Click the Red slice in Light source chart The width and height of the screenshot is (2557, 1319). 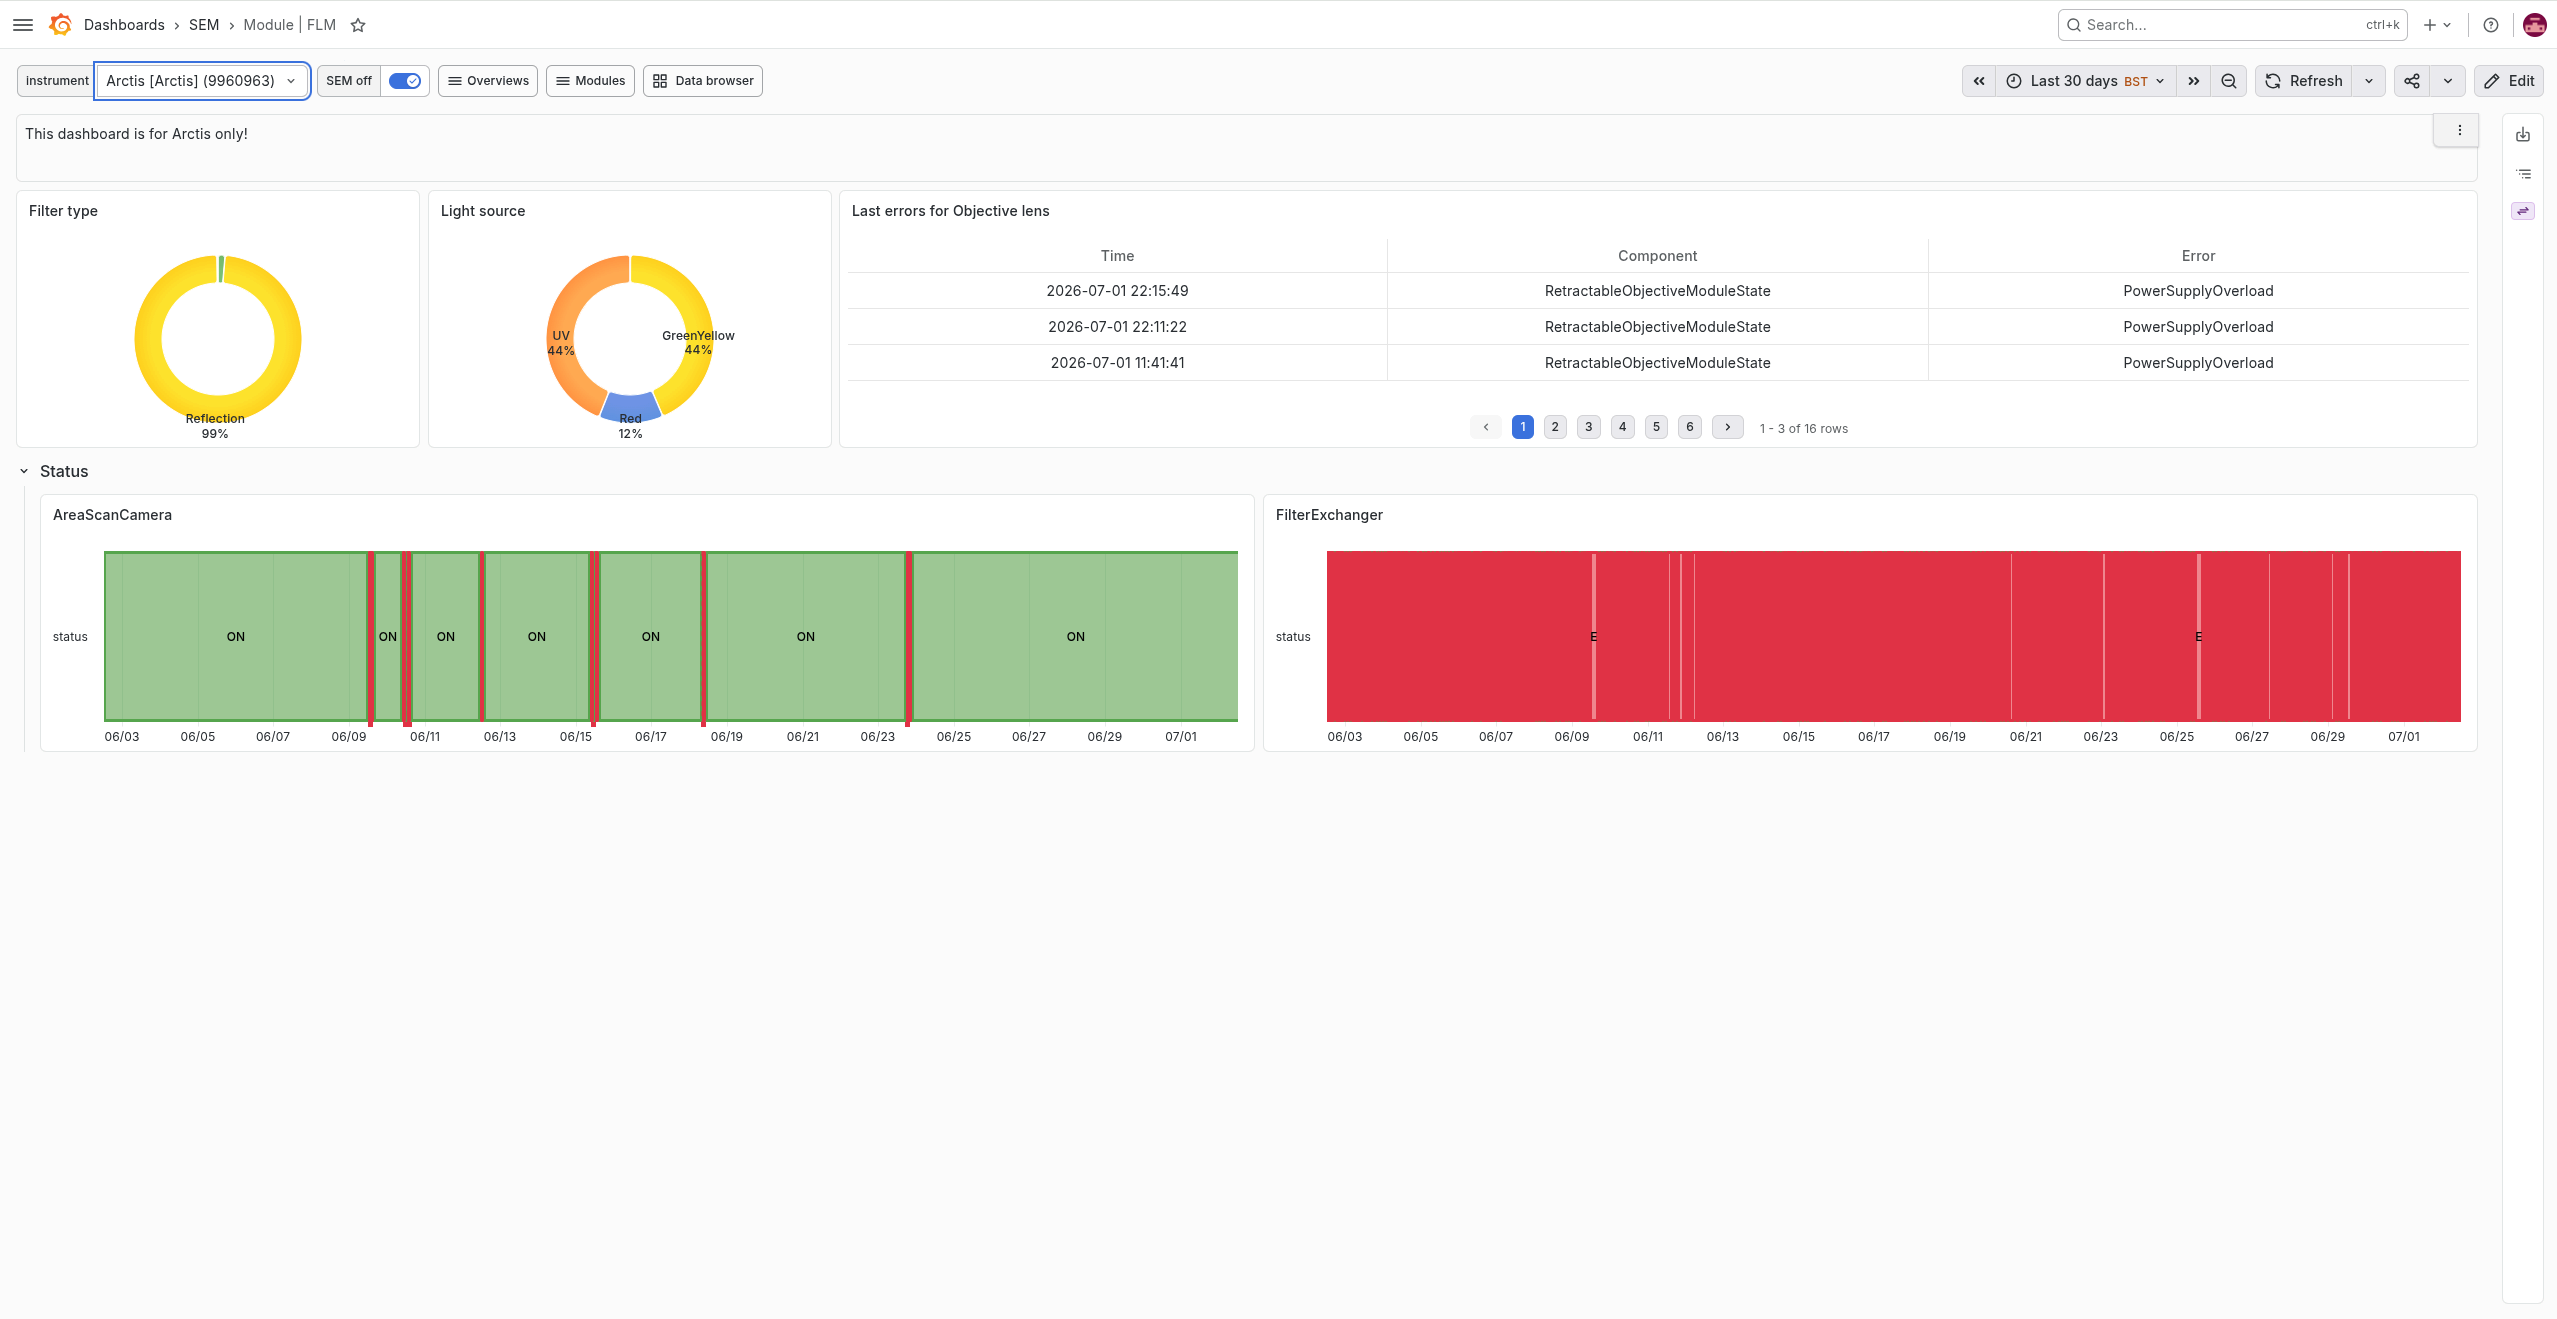pos(631,405)
